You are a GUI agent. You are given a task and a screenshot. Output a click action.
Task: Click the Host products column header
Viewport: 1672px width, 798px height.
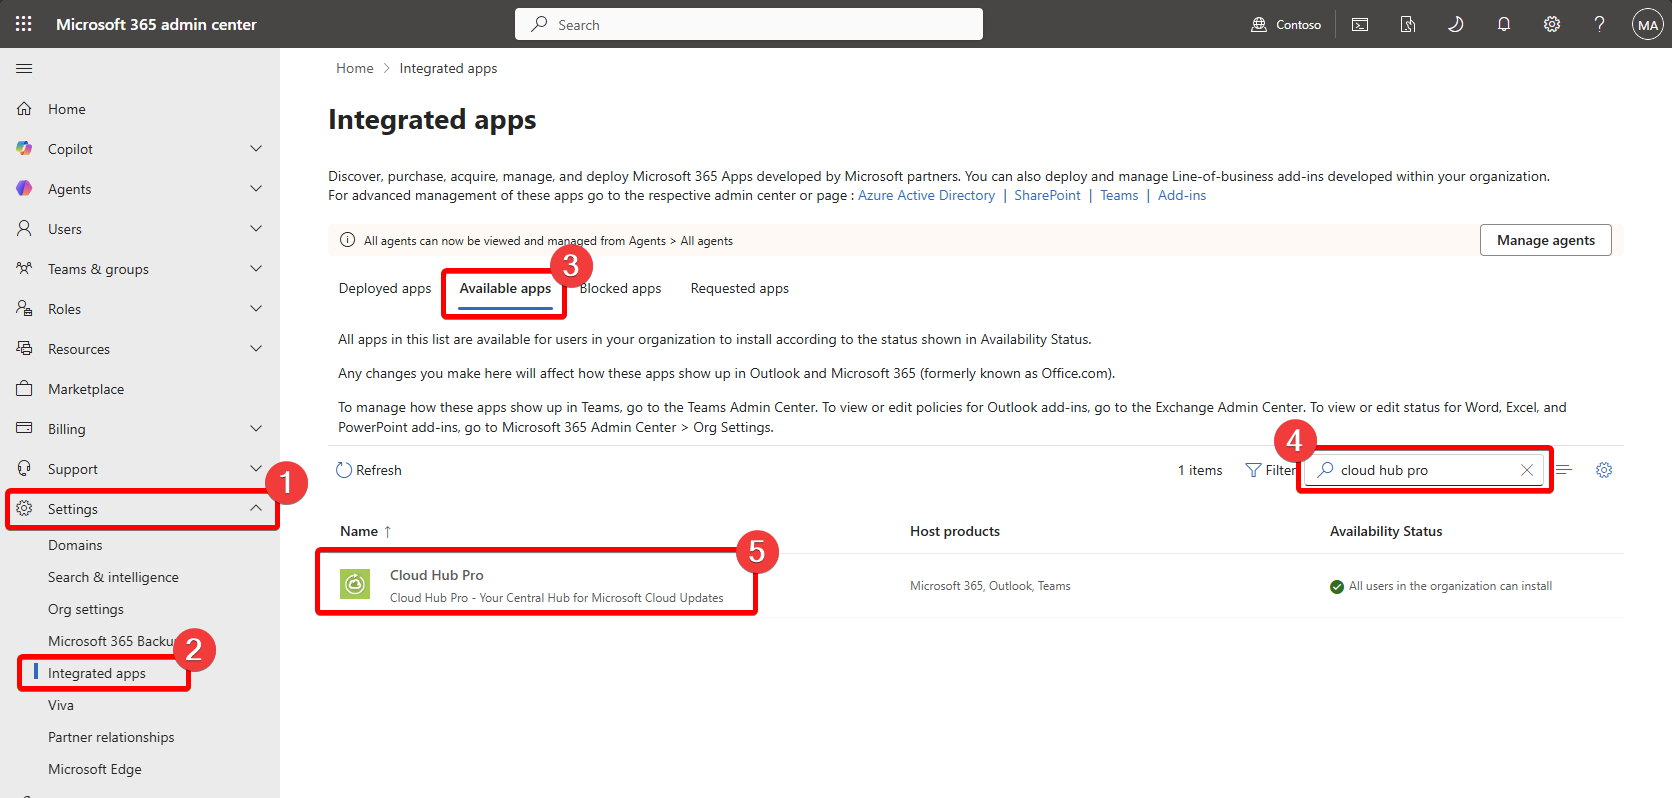click(x=955, y=531)
